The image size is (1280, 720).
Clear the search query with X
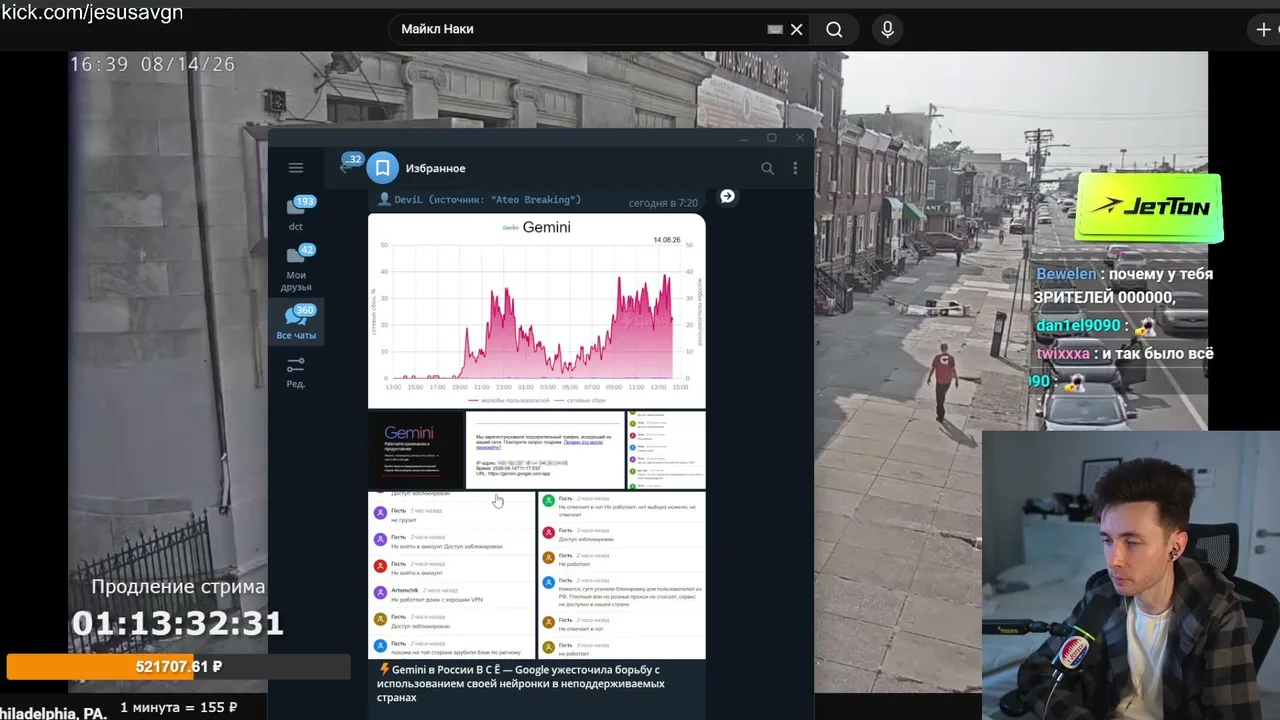point(797,30)
